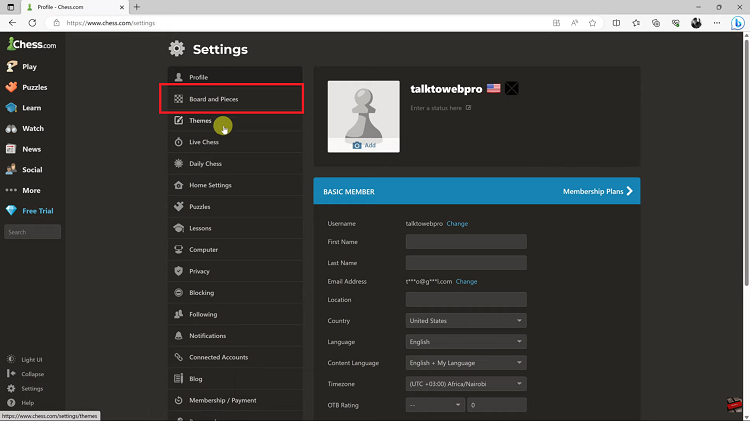Click the US flag next to username

(494, 88)
